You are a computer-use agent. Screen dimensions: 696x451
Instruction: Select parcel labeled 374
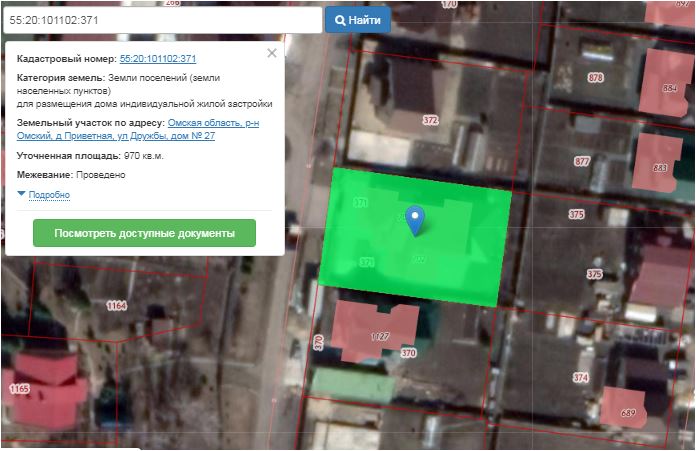[x=580, y=377]
